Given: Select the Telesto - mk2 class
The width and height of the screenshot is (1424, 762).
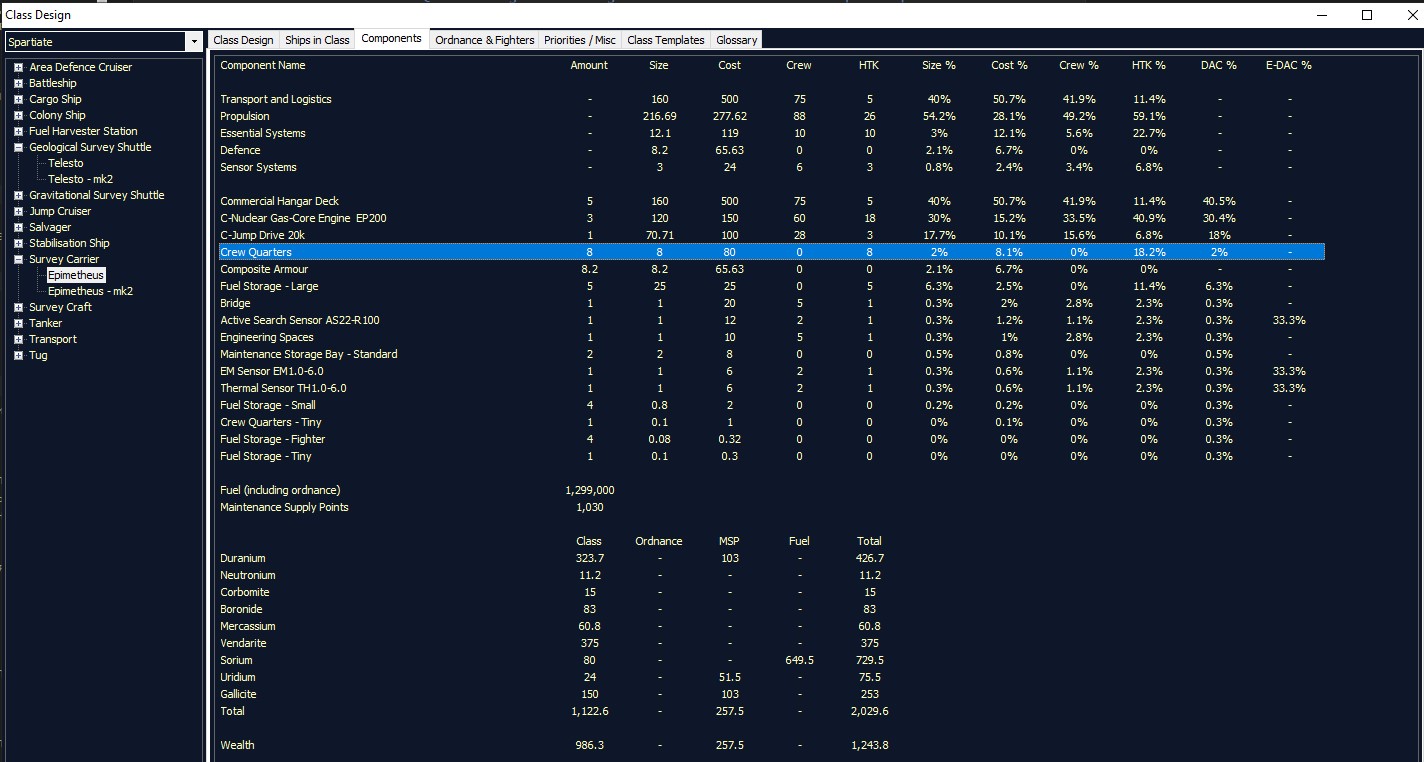Looking at the screenshot, I should click(x=81, y=179).
